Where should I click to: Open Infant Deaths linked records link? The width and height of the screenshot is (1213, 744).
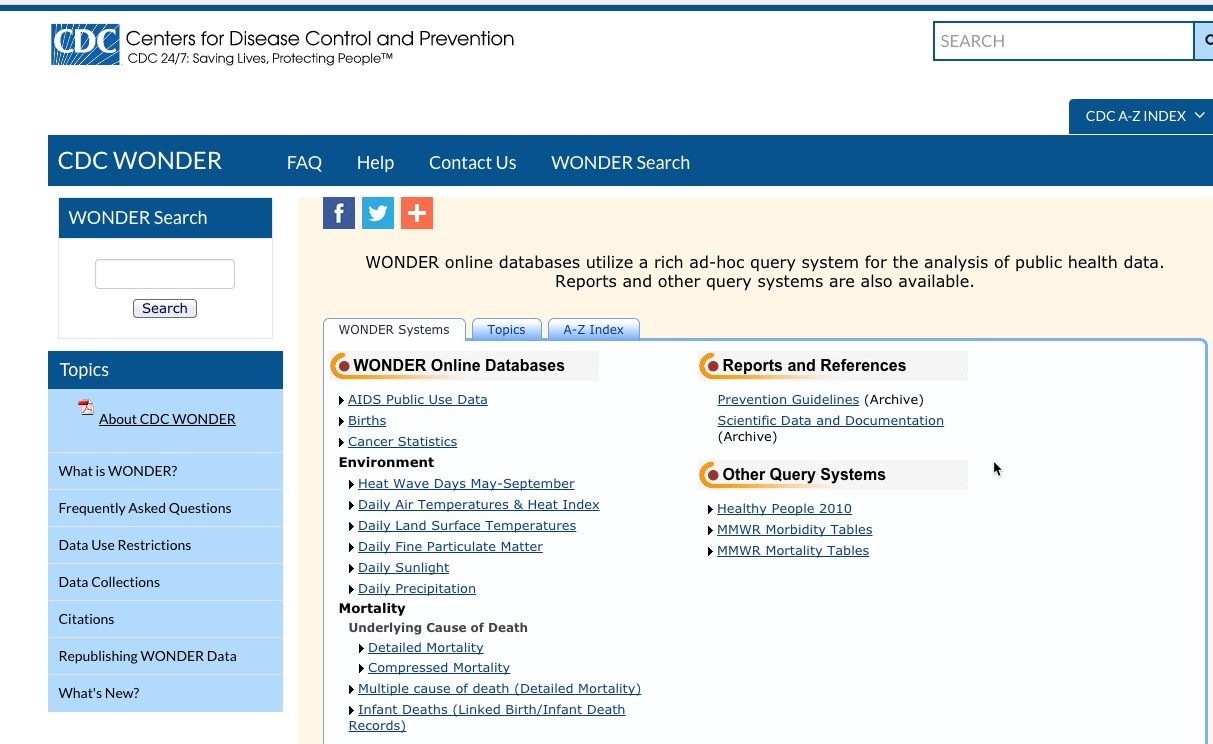(487, 718)
